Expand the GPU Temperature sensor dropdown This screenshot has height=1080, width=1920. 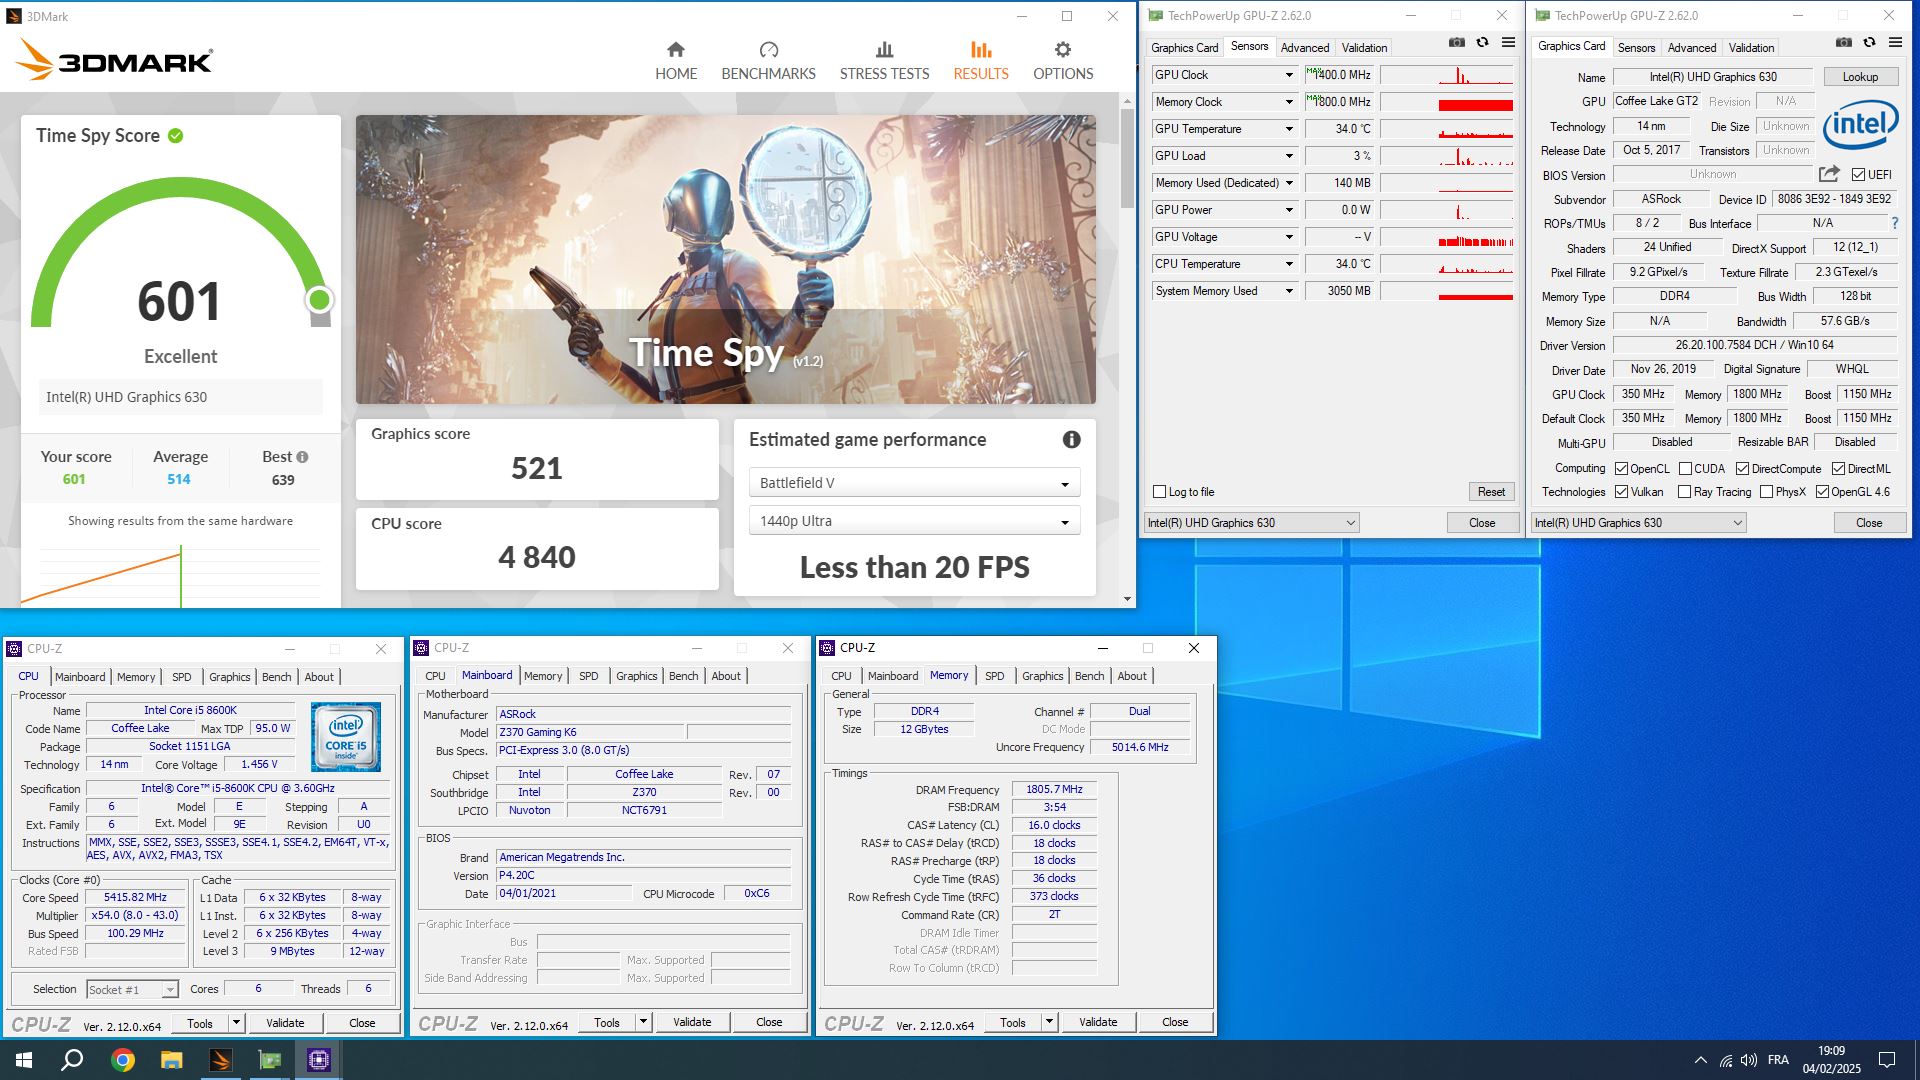coord(1289,129)
